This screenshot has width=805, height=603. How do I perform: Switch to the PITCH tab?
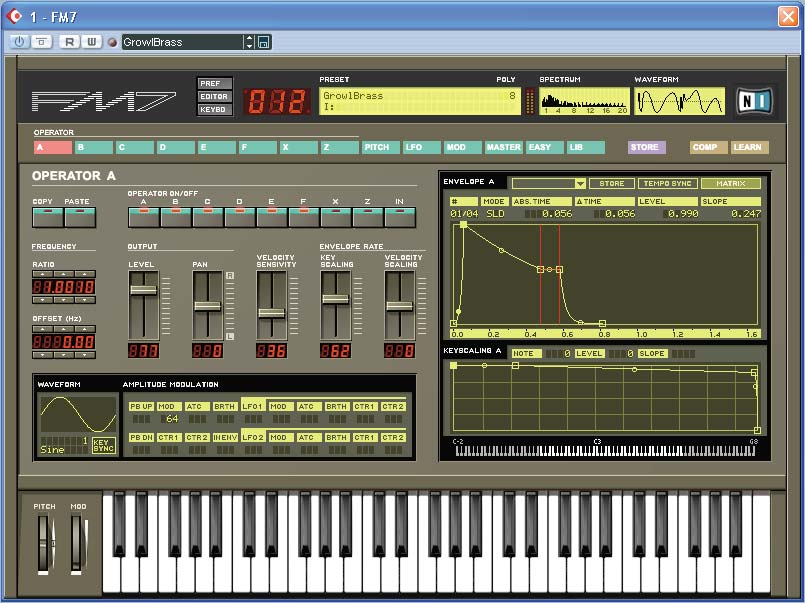tap(380, 147)
